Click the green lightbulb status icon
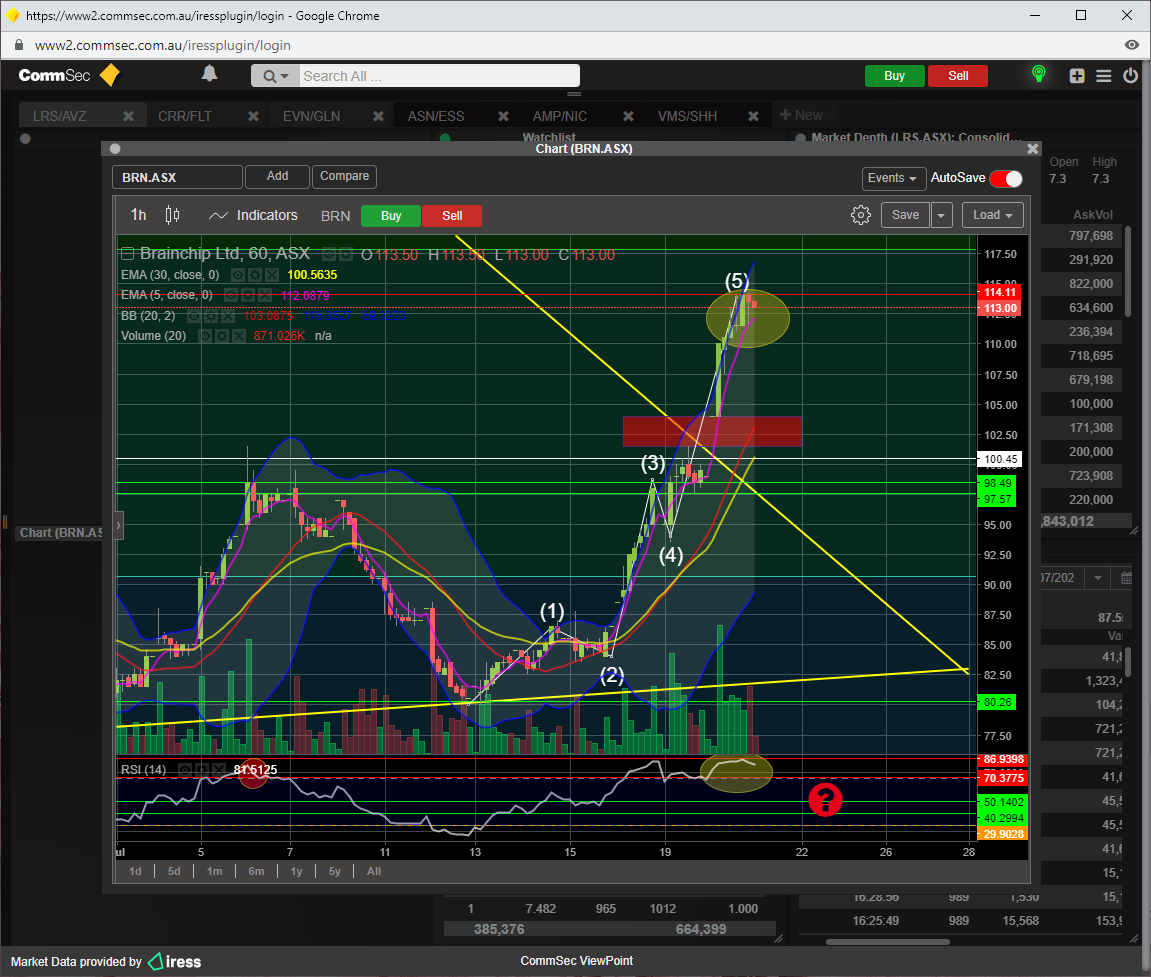Image resolution: width=1151 pixels, height=977 pixels. point(1039,75)
